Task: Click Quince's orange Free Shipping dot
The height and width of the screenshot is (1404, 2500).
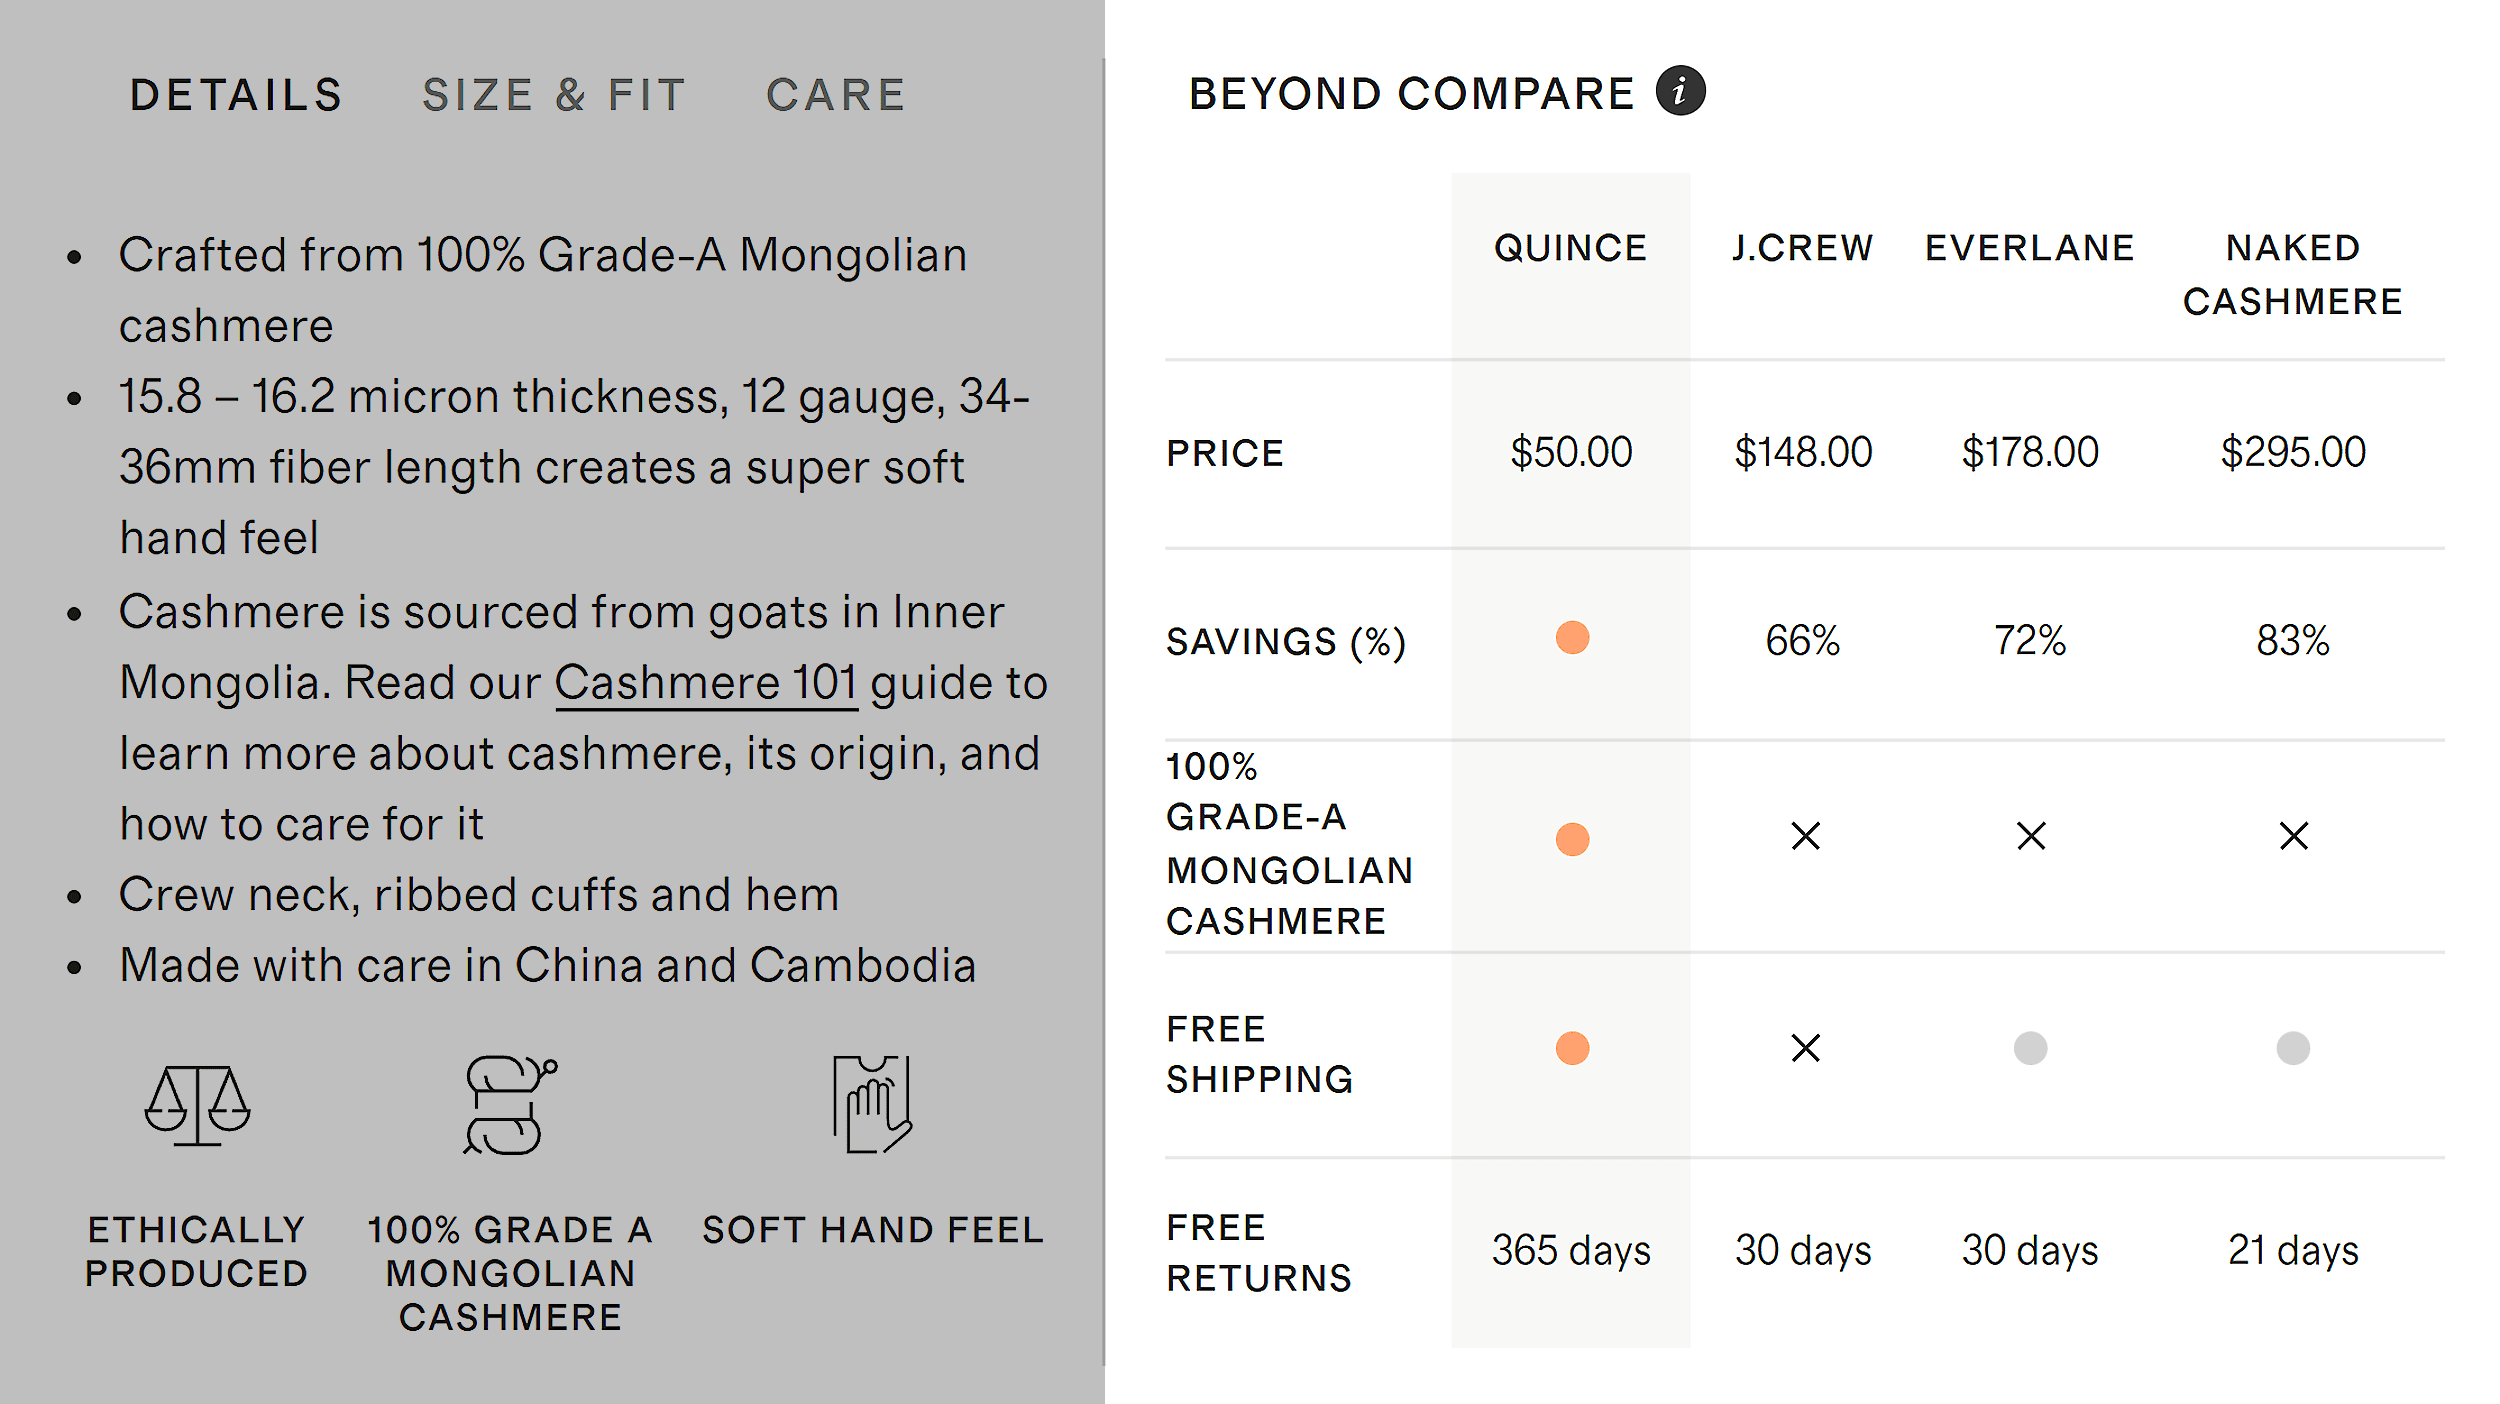Action: point(1572,1048)
